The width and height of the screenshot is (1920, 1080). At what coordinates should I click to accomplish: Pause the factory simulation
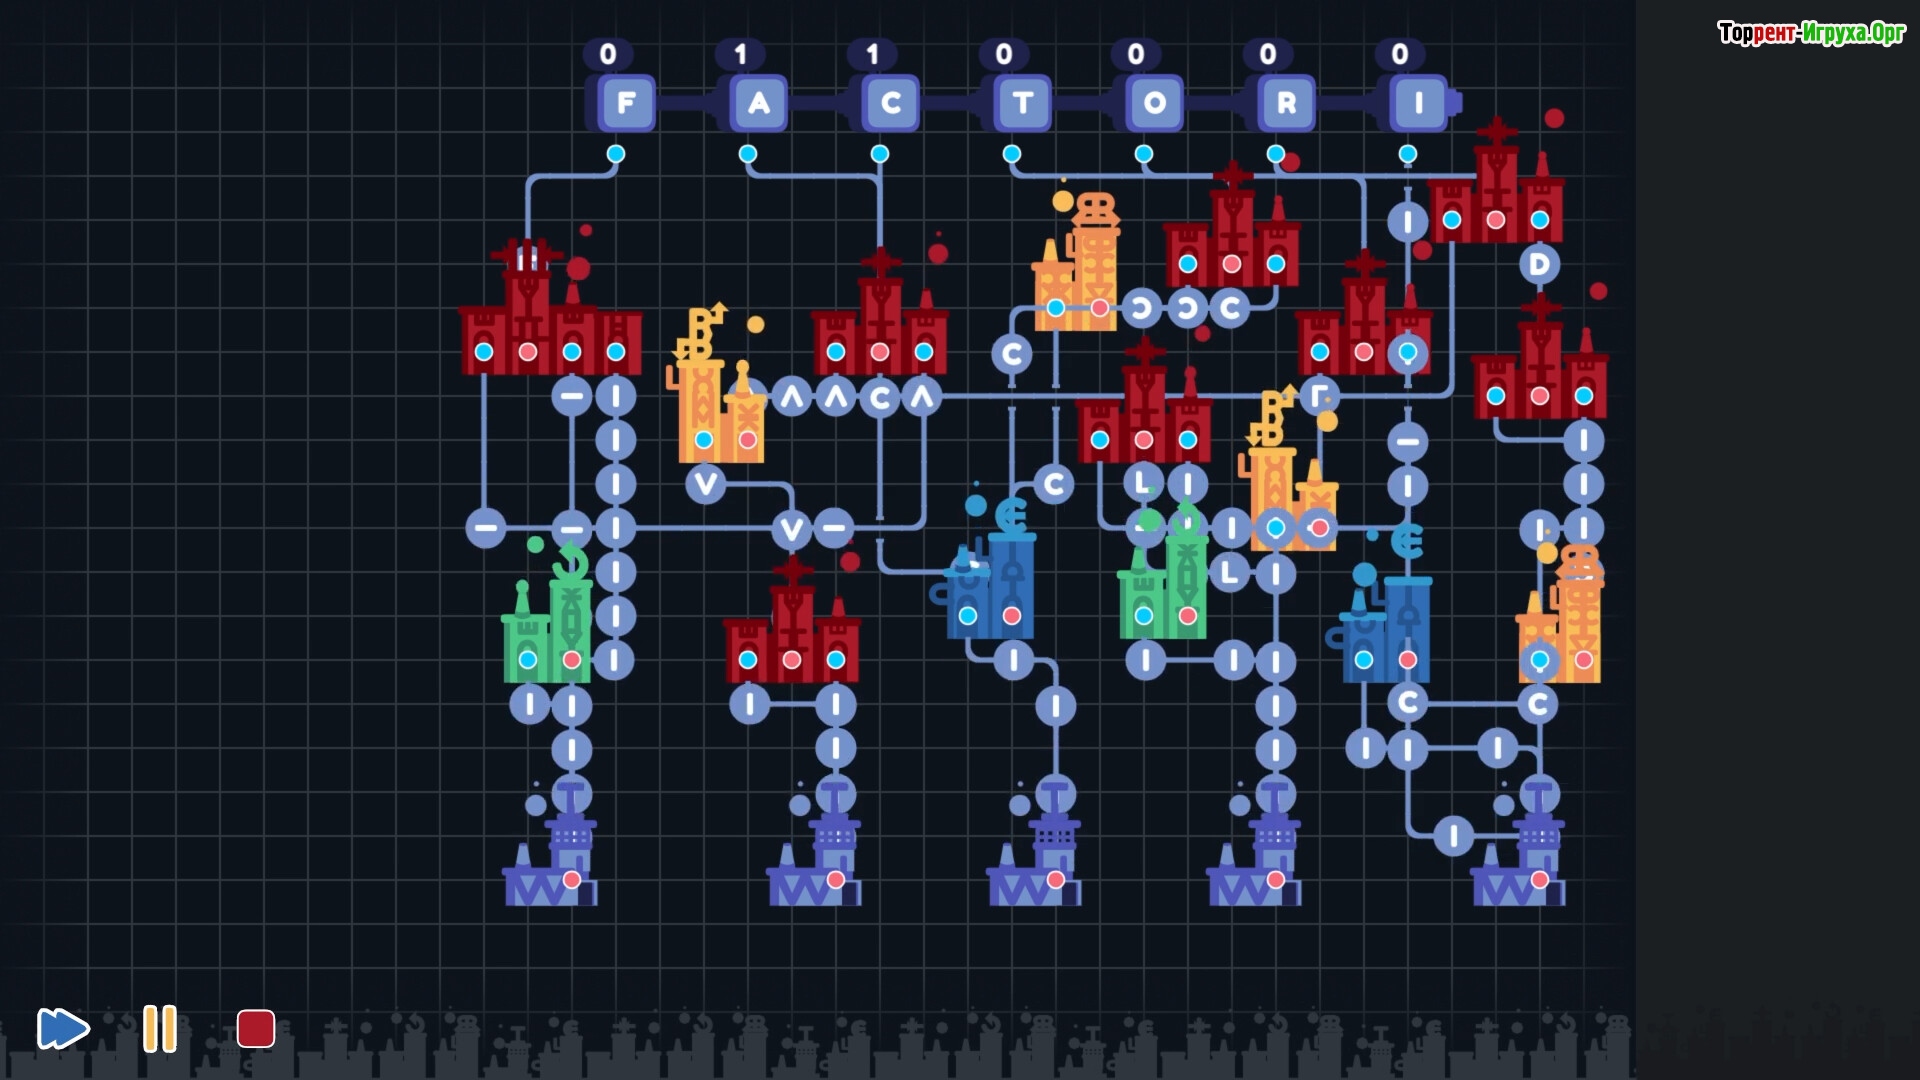pos(160,1028)
